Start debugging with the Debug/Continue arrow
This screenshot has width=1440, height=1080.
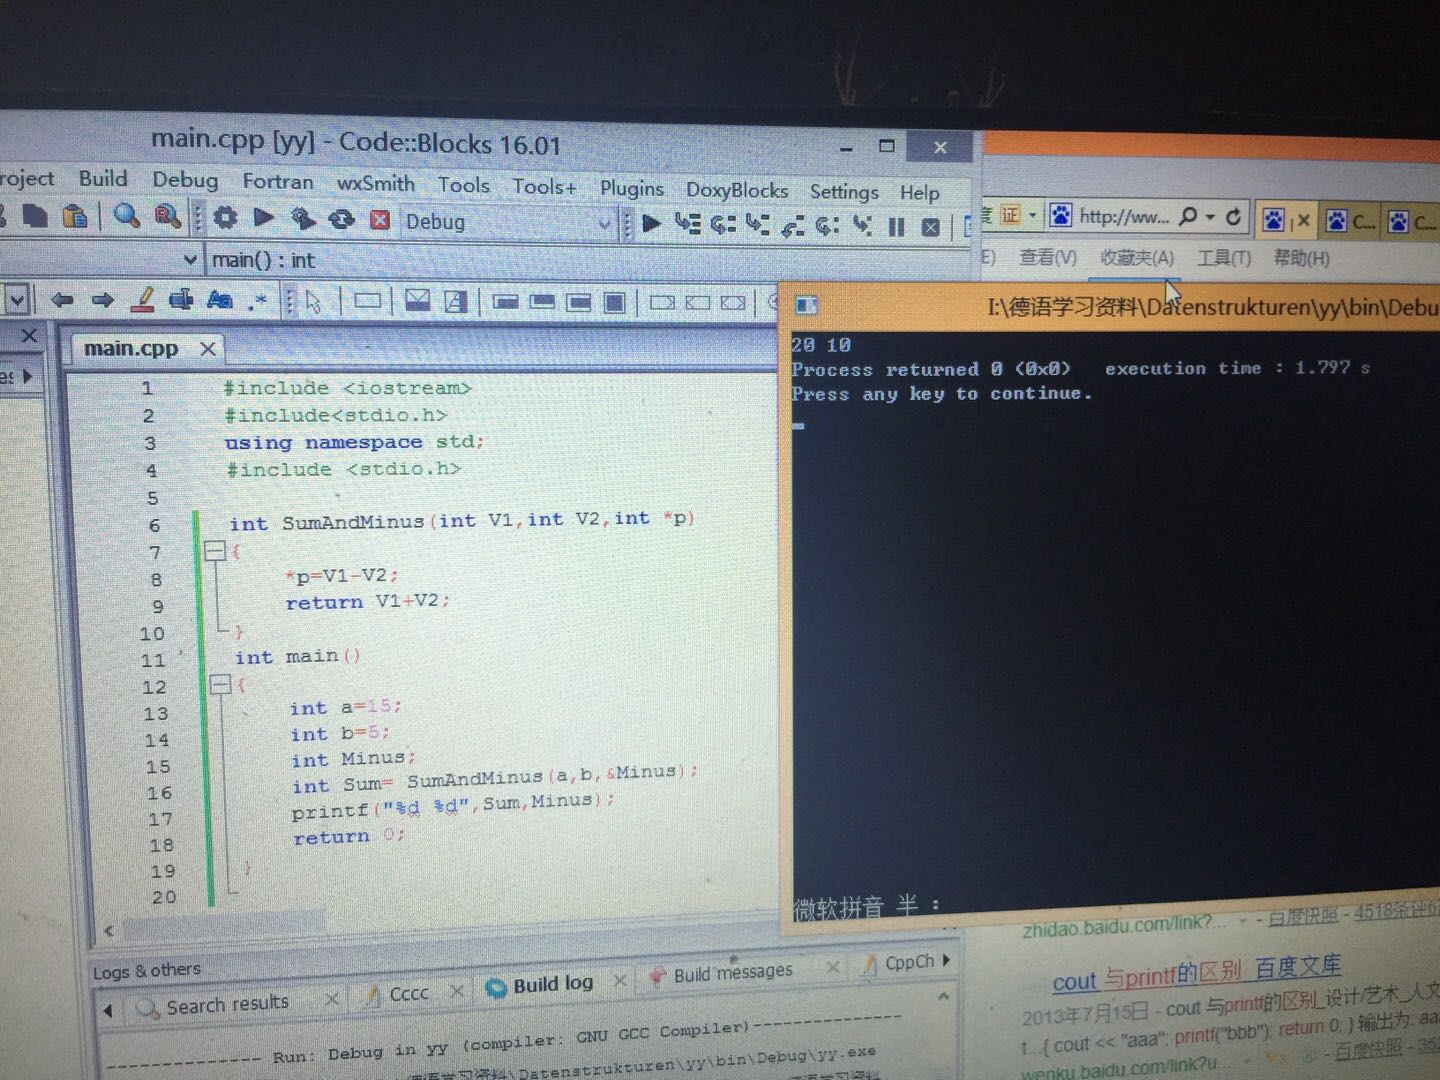651,223
